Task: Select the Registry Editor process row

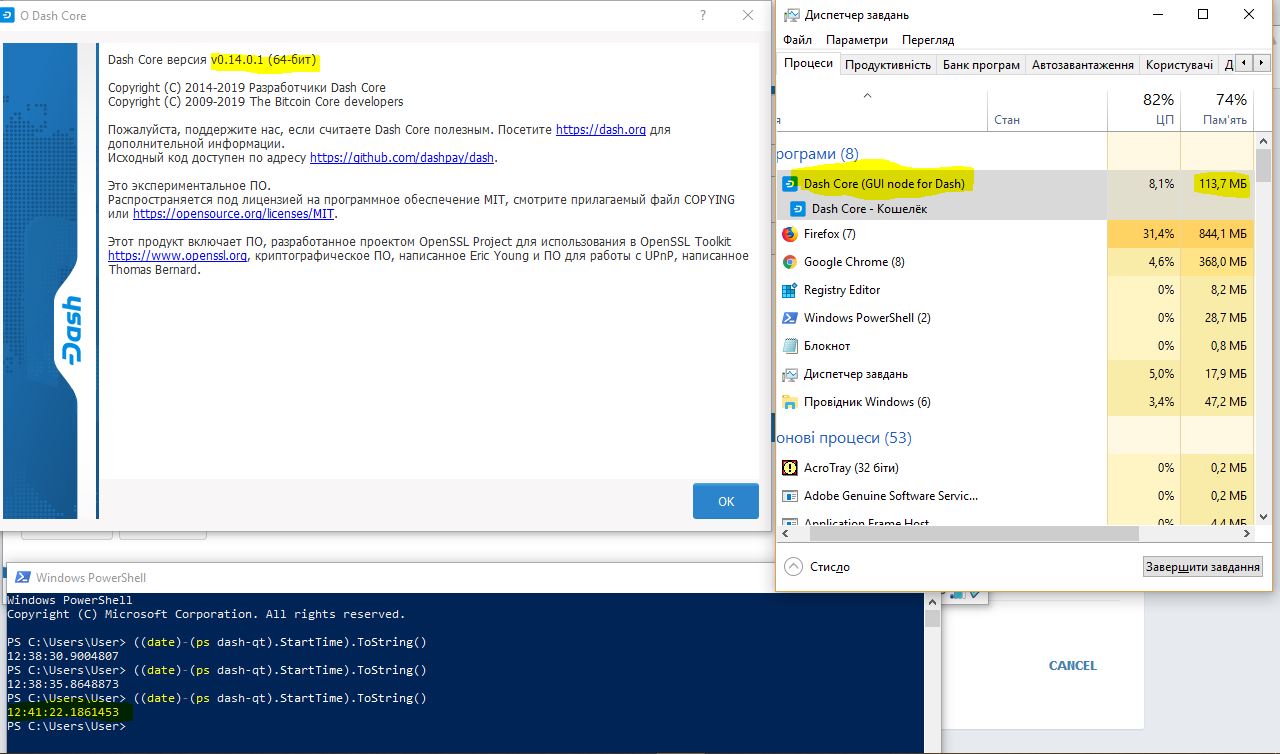Action: 1015,290
